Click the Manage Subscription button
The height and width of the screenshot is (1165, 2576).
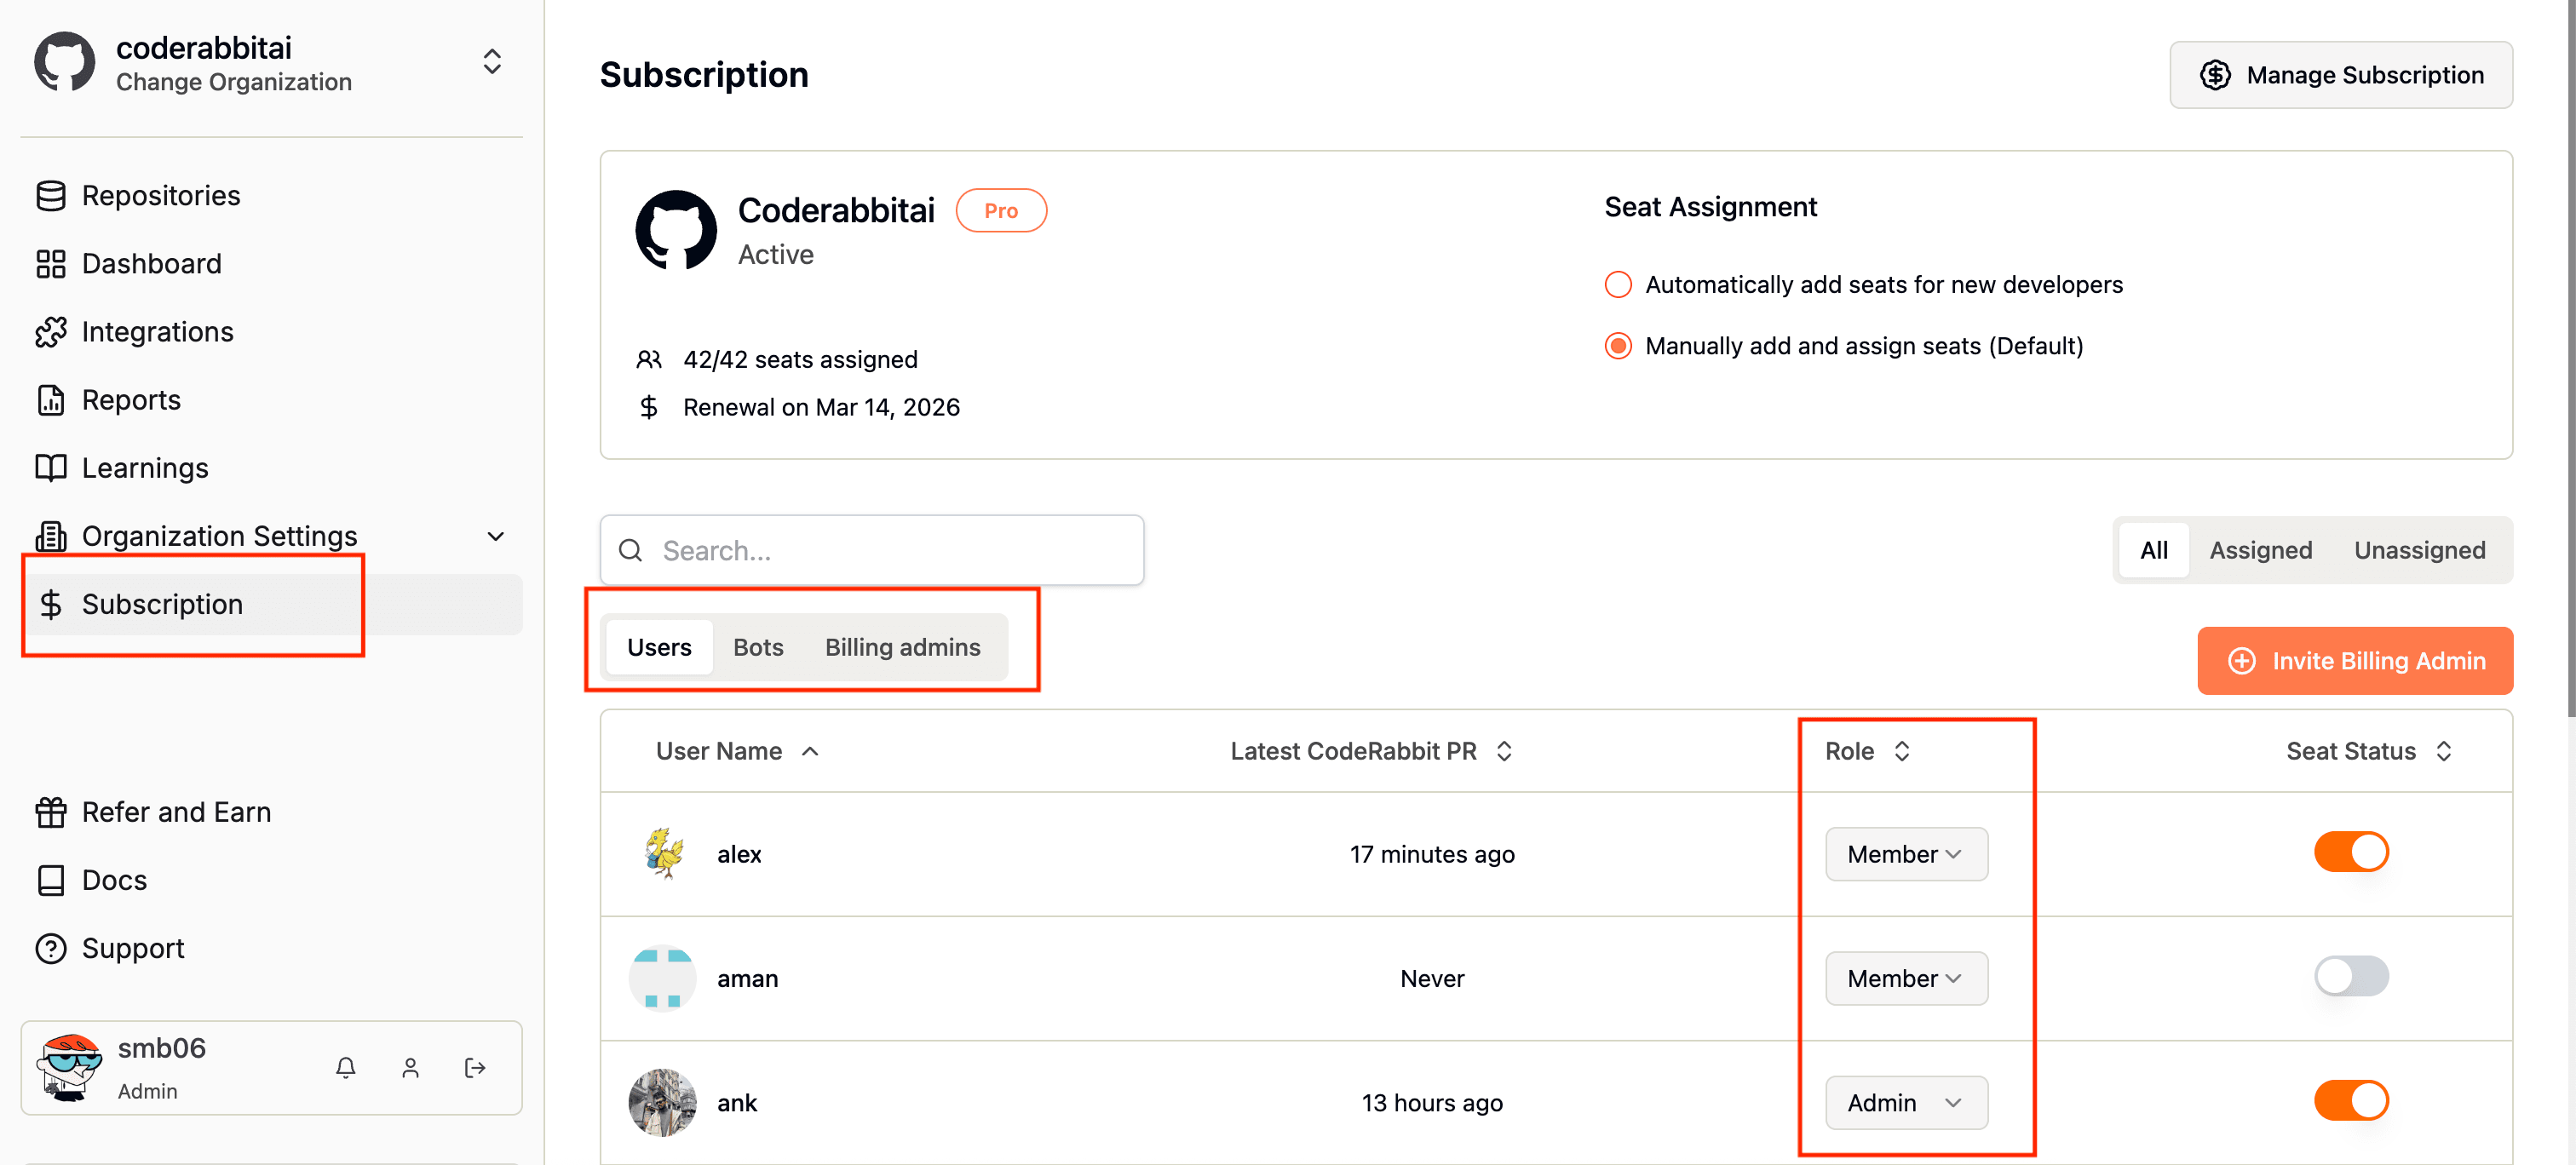pos(2340,75)
